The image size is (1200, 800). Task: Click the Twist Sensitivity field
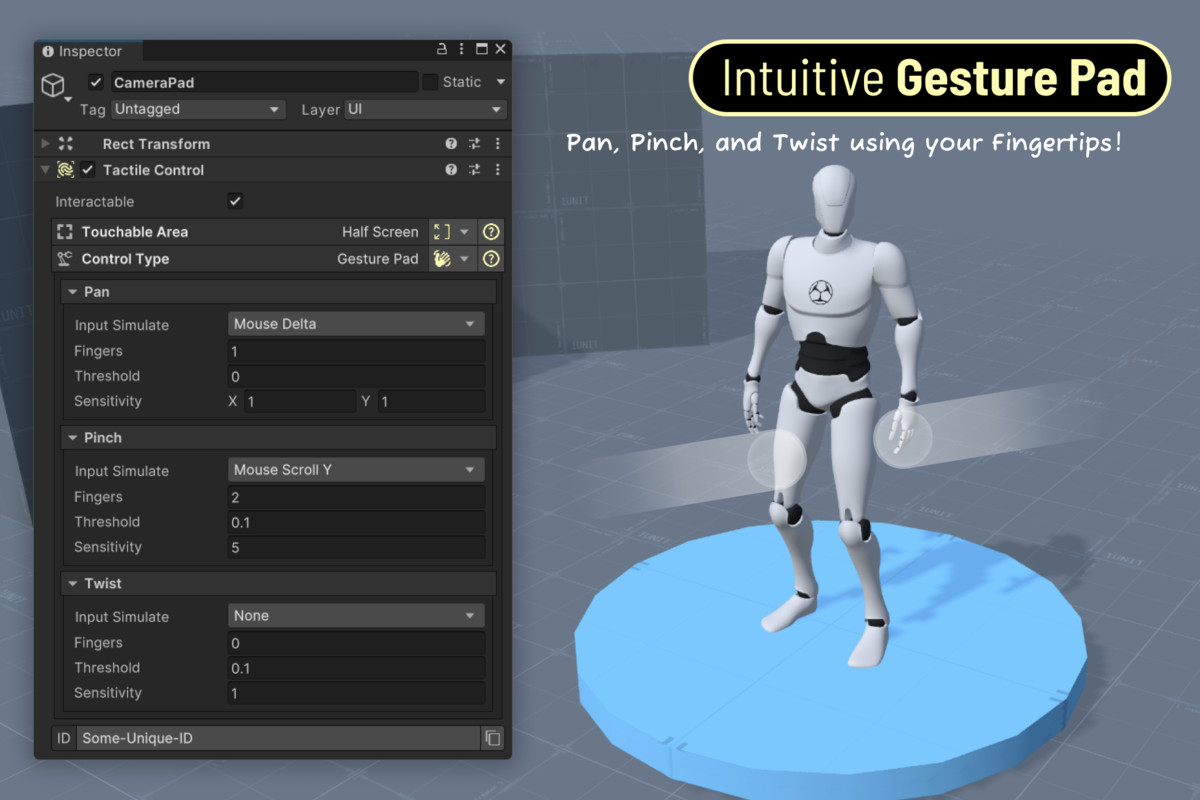click(356, 693)
